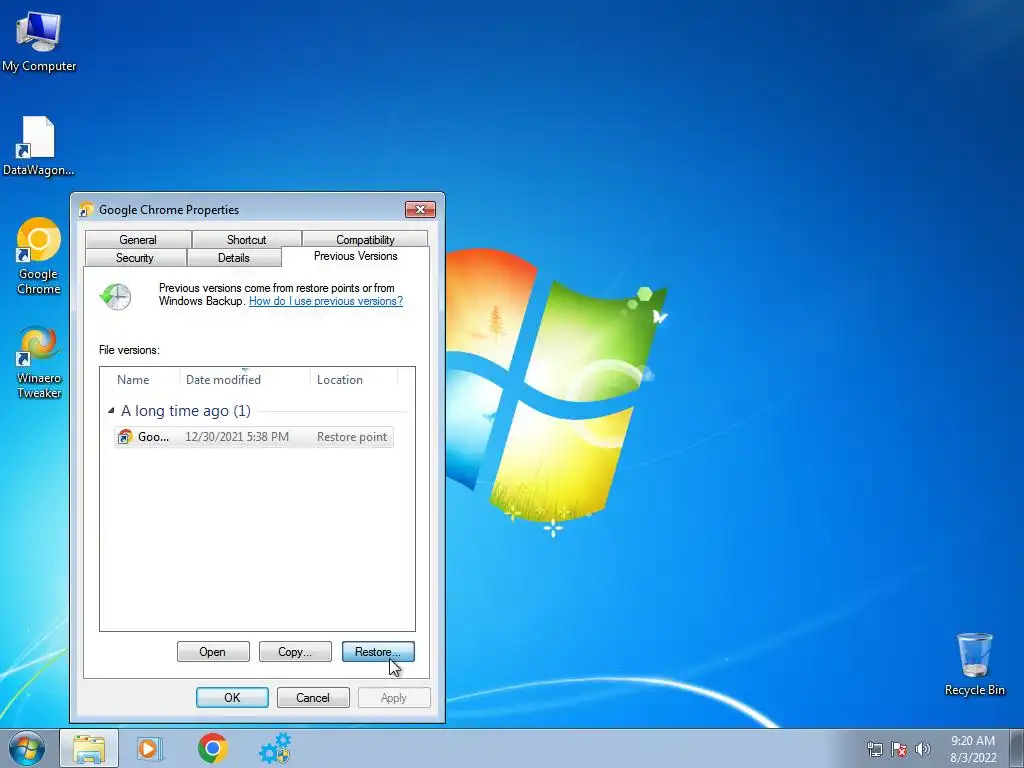The width and height of the screenshot is (1024, 768).
Task: Open 'How do I use previous versions?' link
Action: pyautogui.click(x=326, y=301)
